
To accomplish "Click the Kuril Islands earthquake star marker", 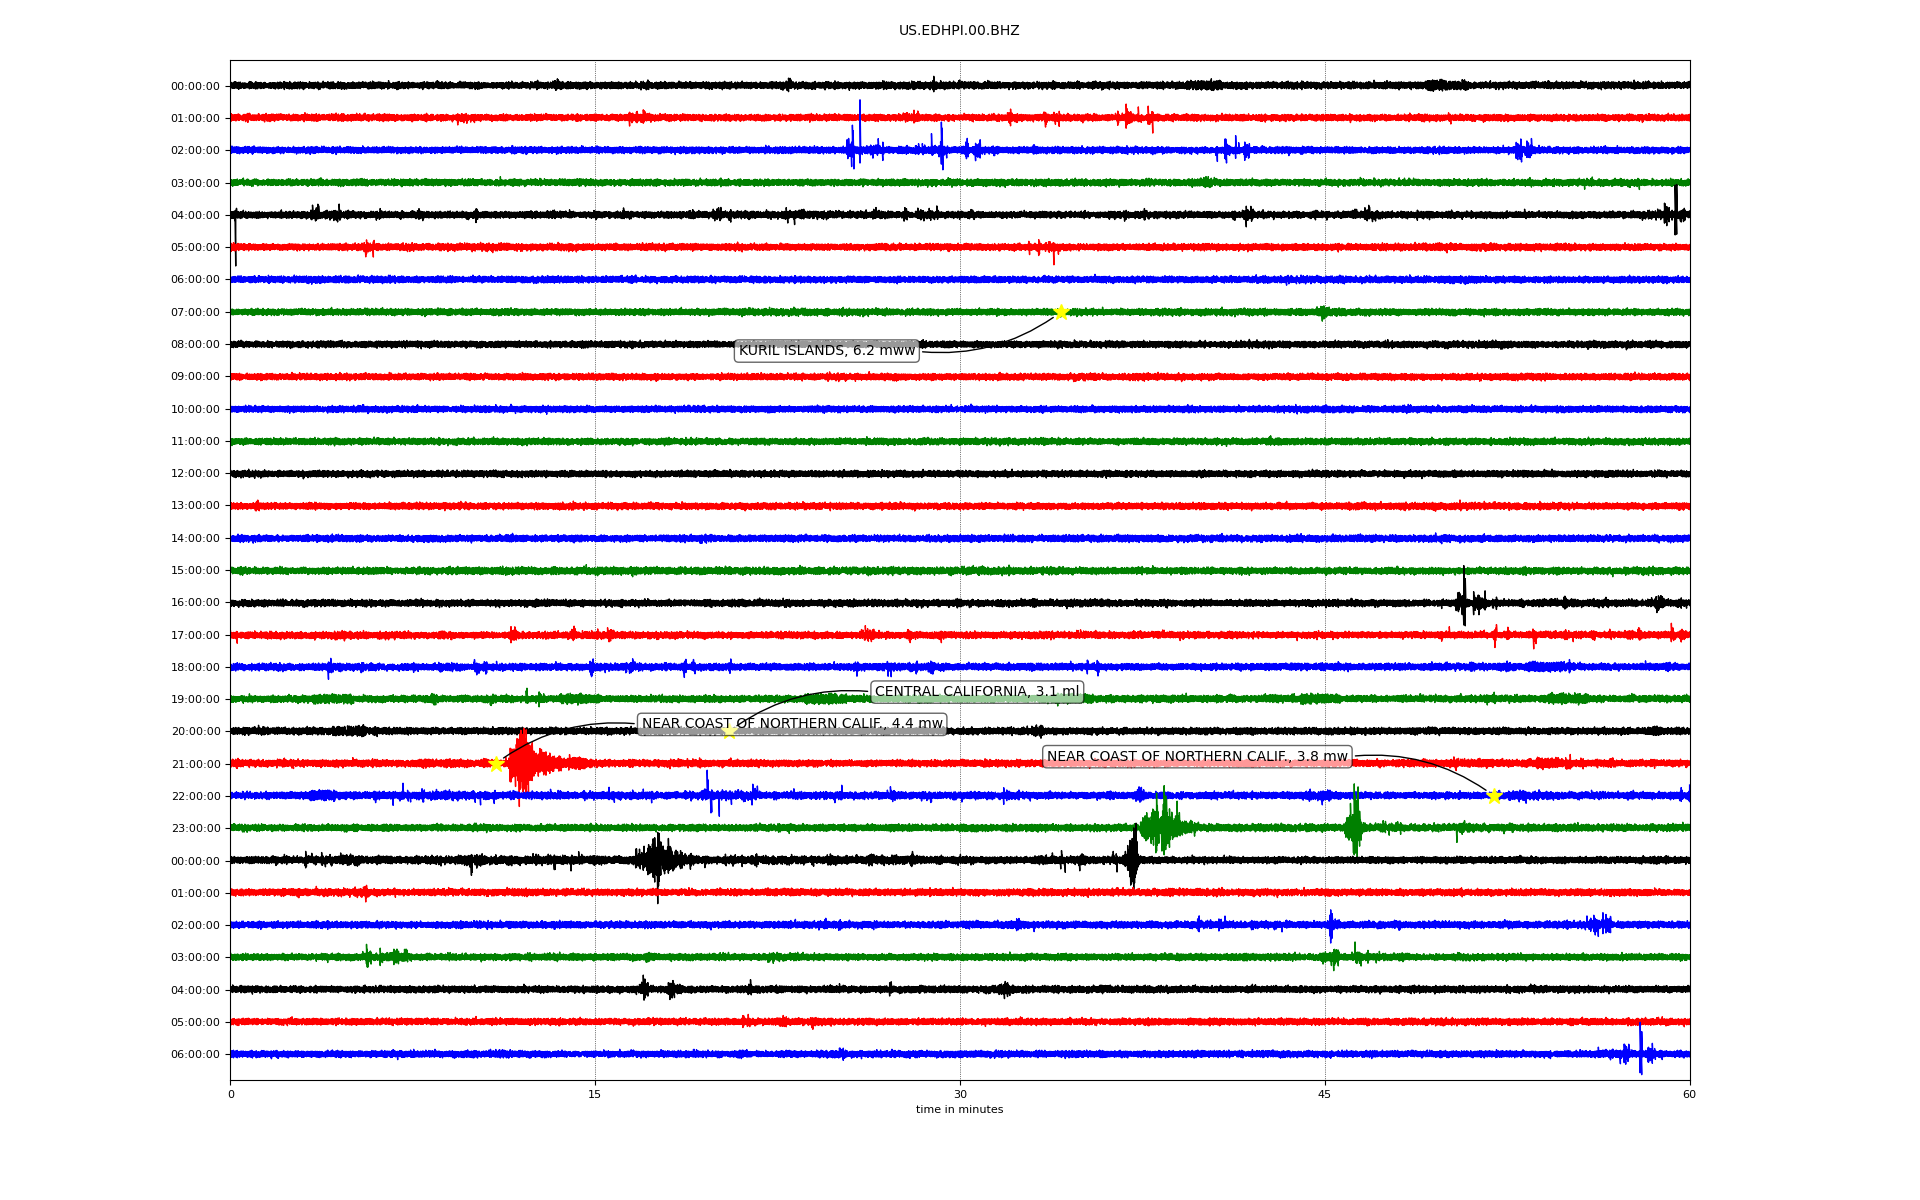I will coord(1061,312).
